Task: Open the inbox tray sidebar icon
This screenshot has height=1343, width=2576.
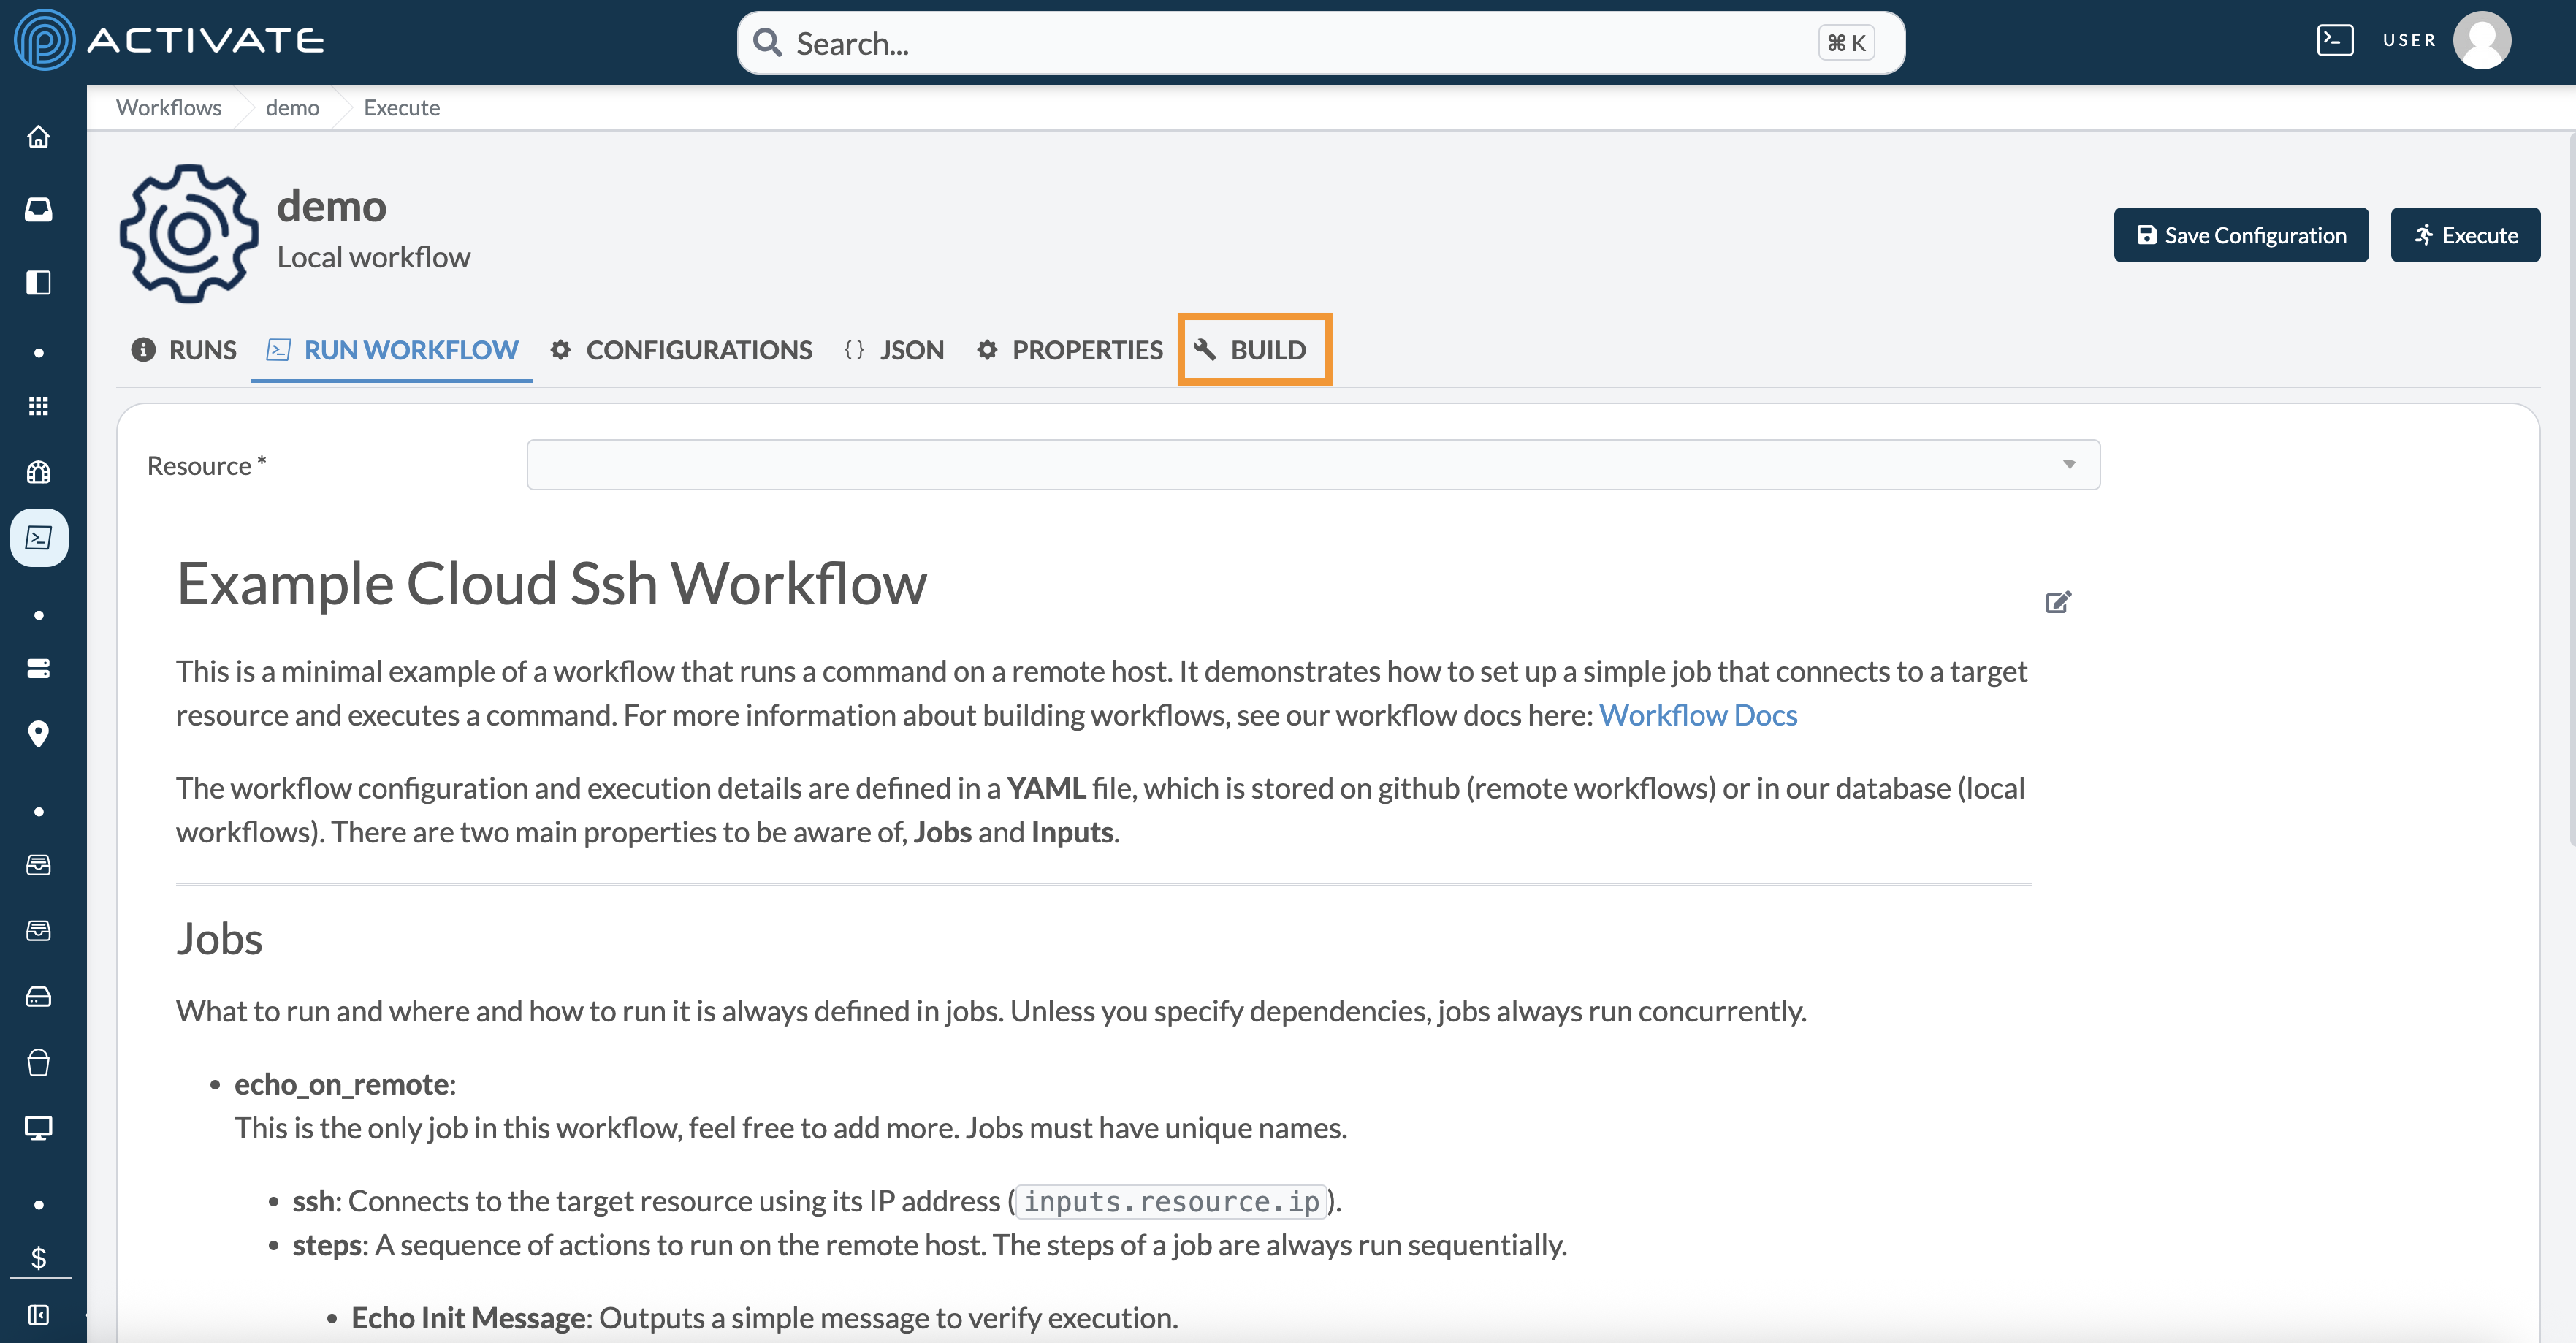Action: tap(38, 209)
